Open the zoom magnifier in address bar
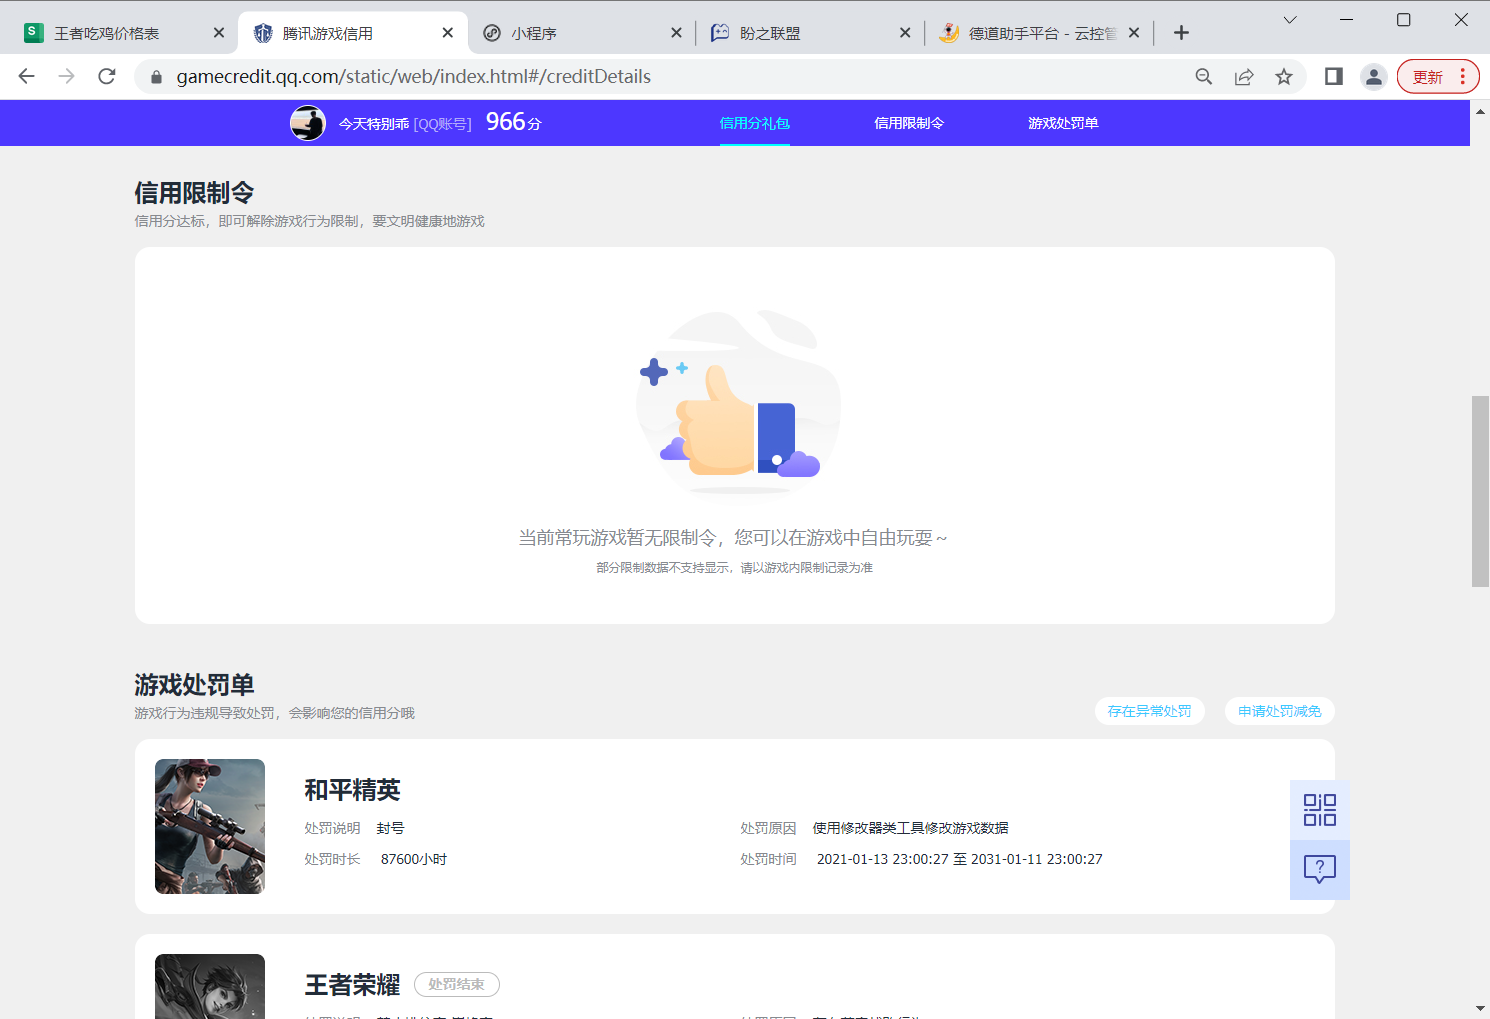The width and height of the screenshot is (1490, 1019). (x=1204, y=76)
